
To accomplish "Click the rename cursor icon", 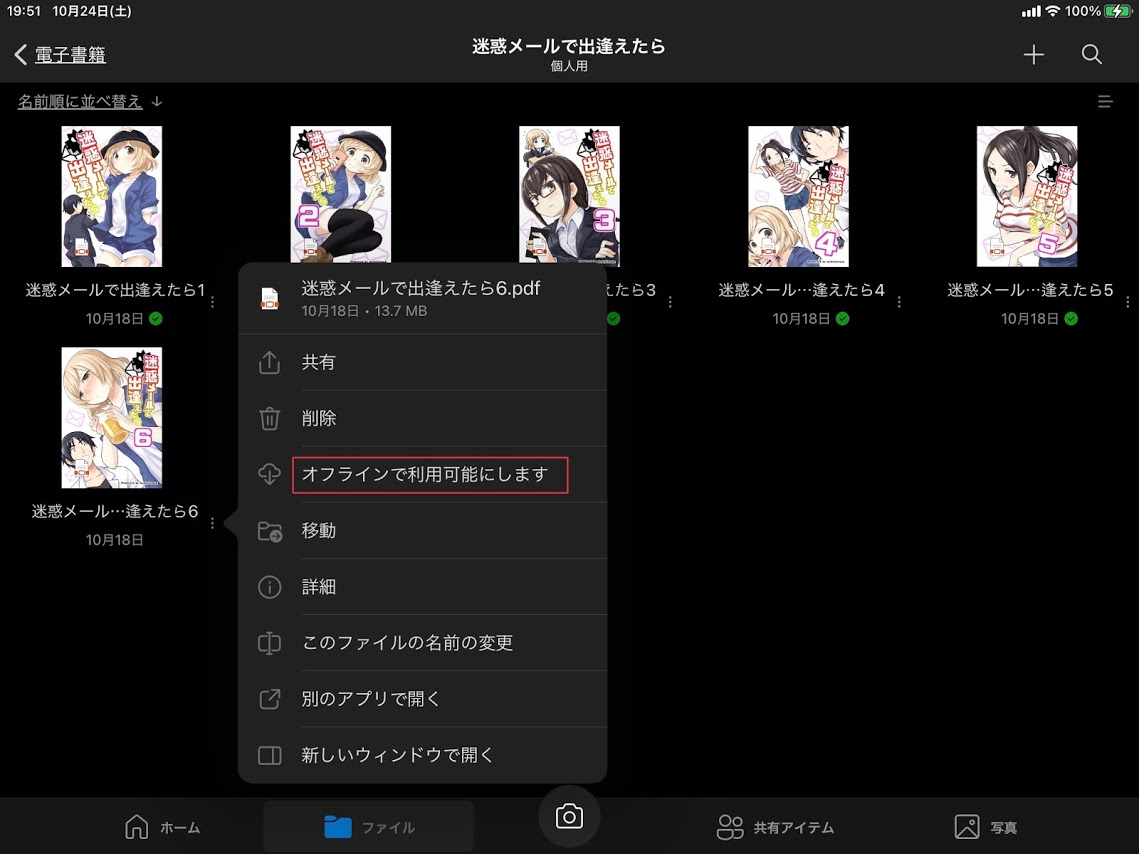I will tap(269, 643).
